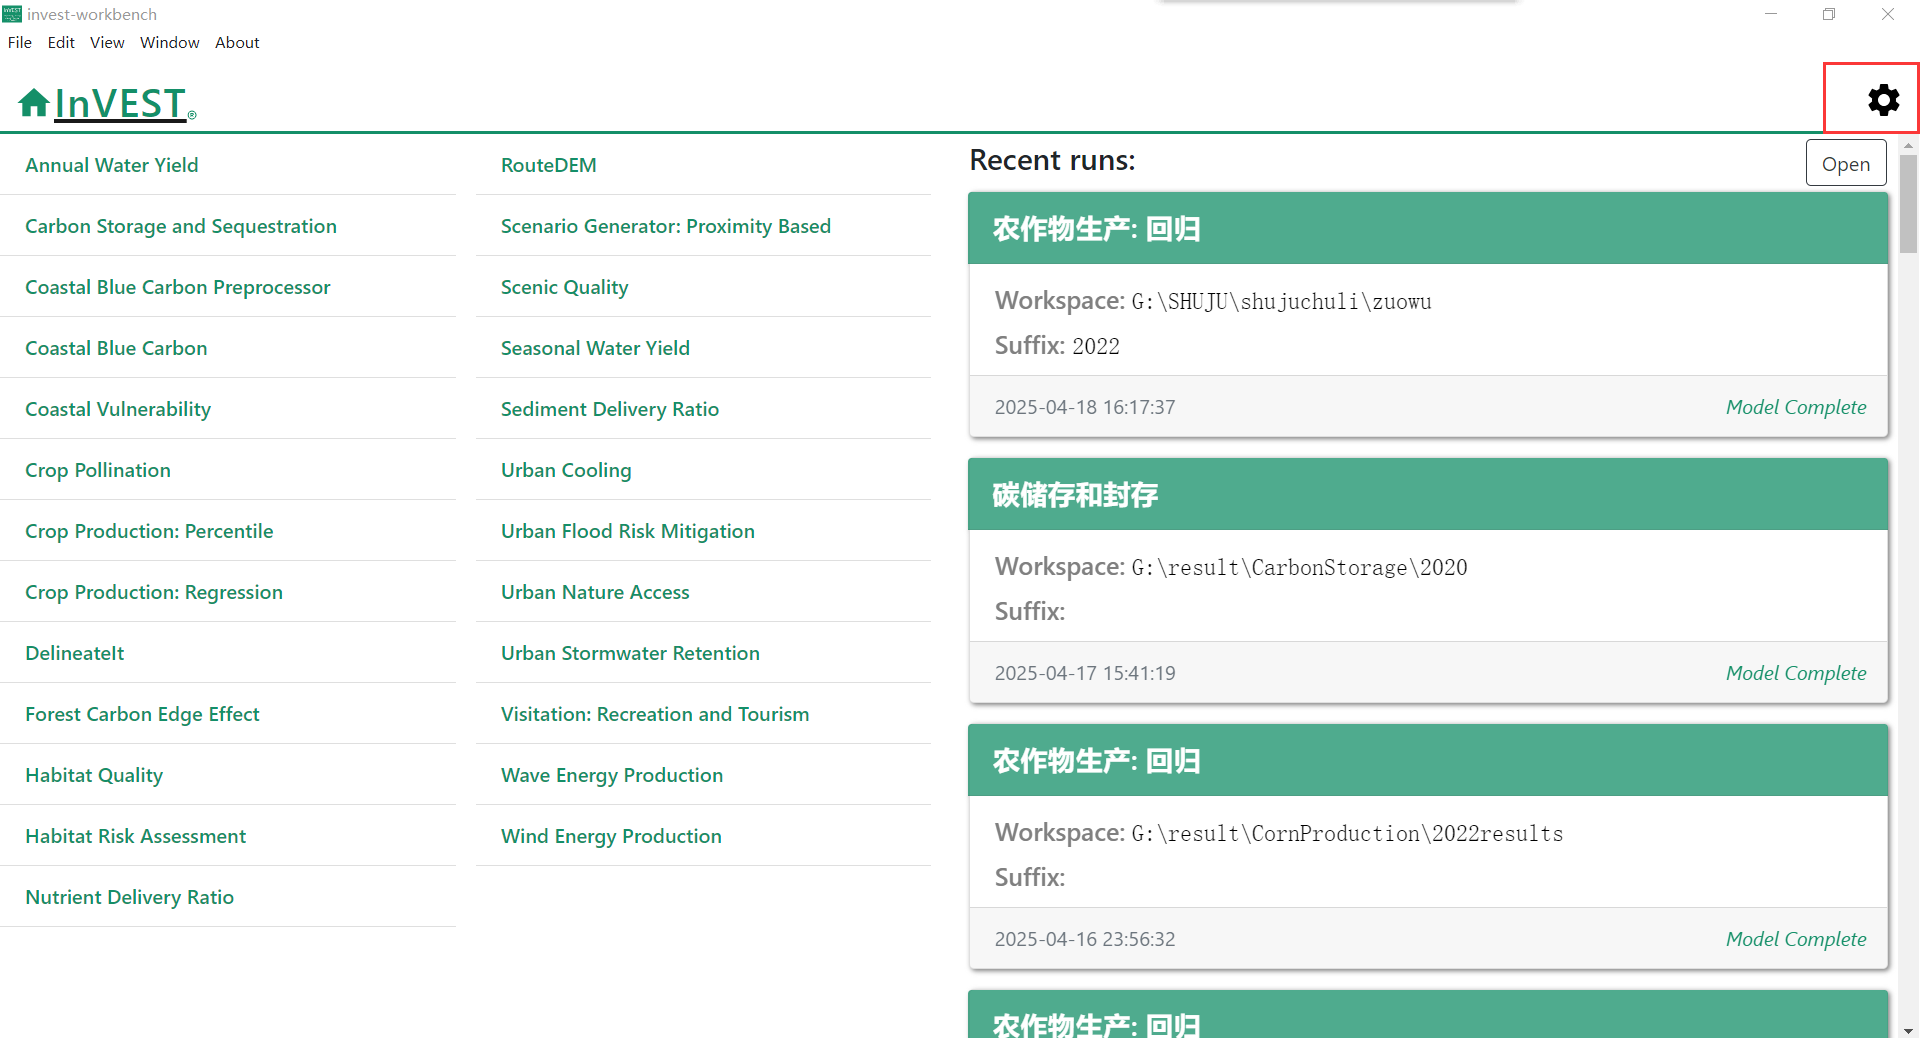Click the scrollbar down arrow in Recent runs

(x=1908, y=1030)
